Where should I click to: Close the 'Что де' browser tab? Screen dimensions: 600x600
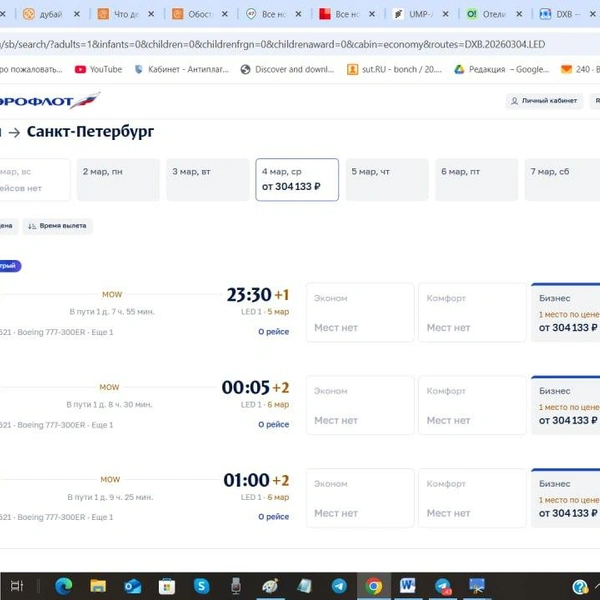[151, 14]
